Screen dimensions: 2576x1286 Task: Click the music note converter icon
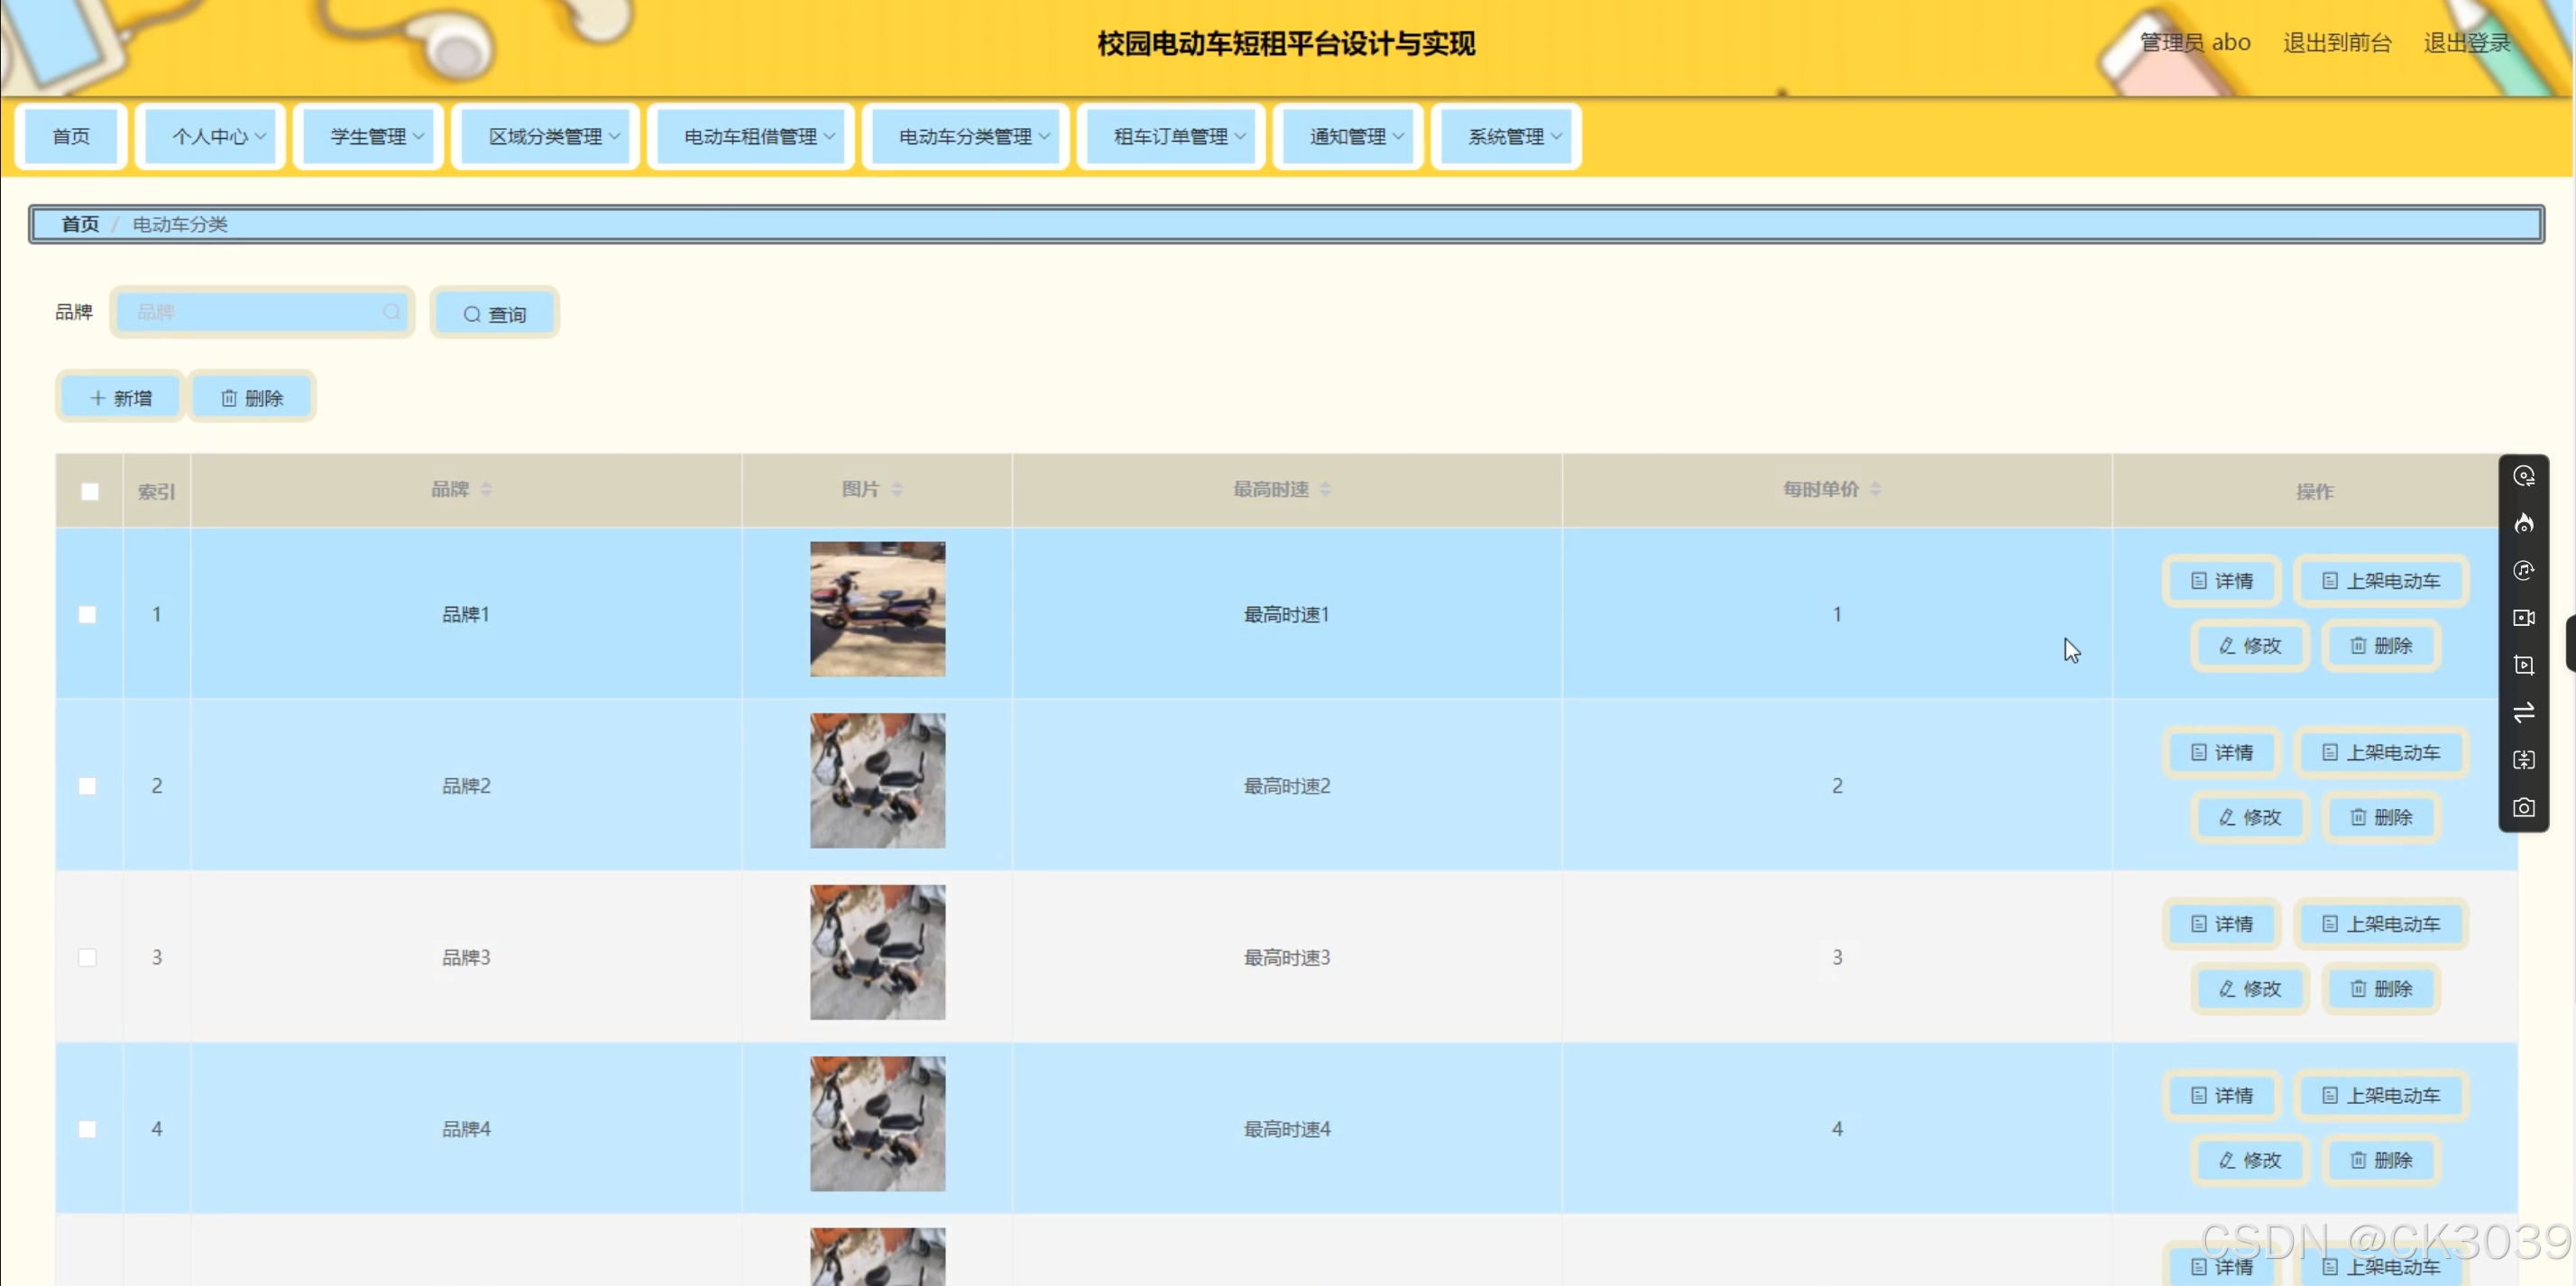point(2523,570)
